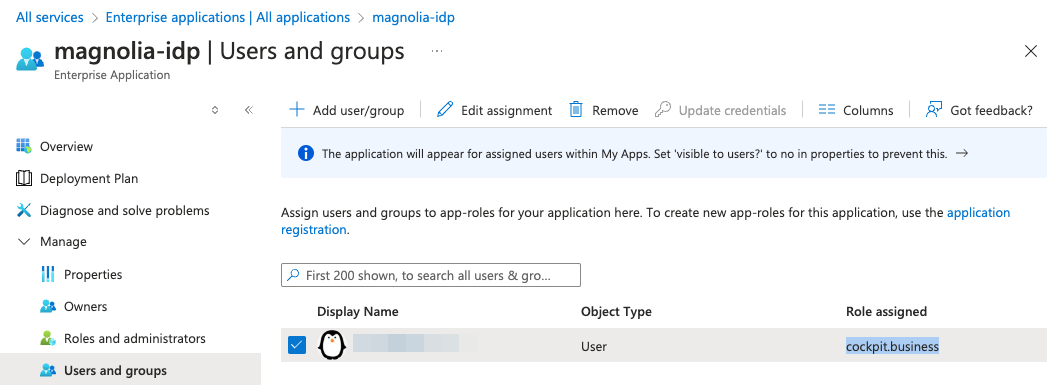Click the blurred user display name
1059x392 pixels.
point(415,343)
